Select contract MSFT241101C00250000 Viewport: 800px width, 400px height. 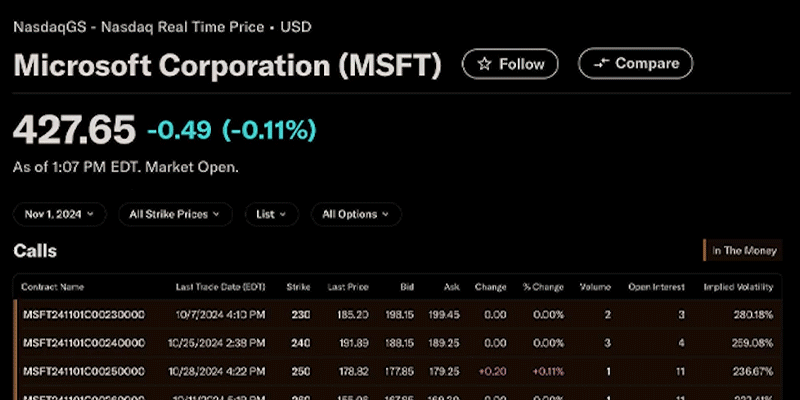pyautogui.click(x=83, y=367)
